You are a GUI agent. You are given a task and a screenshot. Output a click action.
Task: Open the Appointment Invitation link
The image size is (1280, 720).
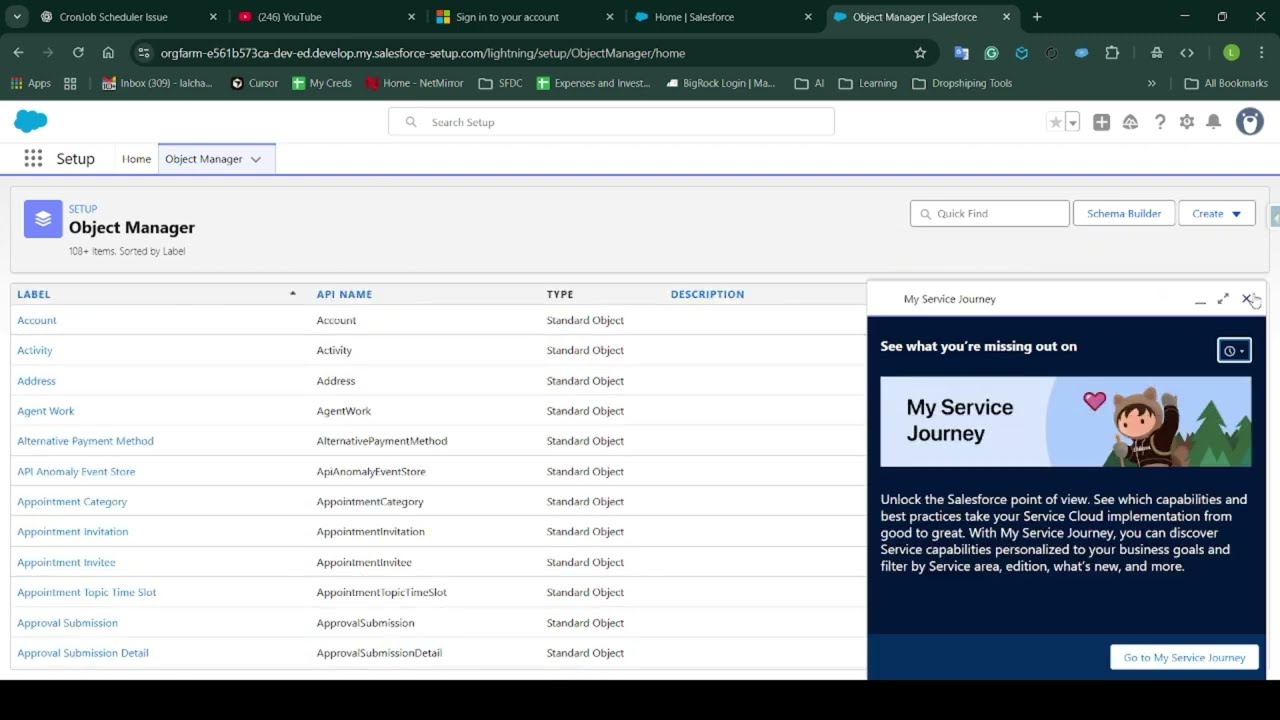coord(73,532)
